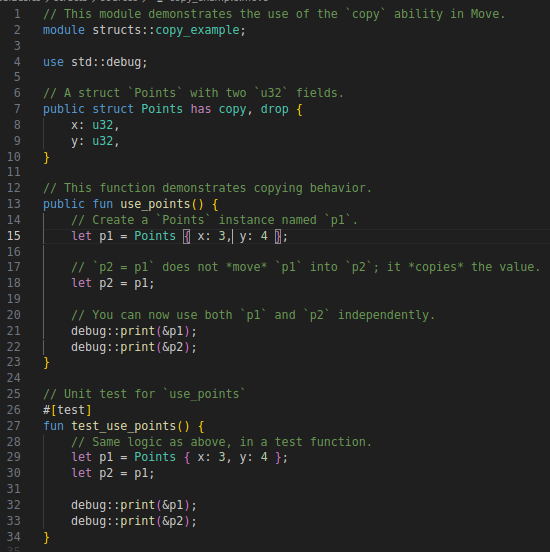Click the "drop" ability on line 7
This screenshot has height=552, width=550.
coord(274,109)
